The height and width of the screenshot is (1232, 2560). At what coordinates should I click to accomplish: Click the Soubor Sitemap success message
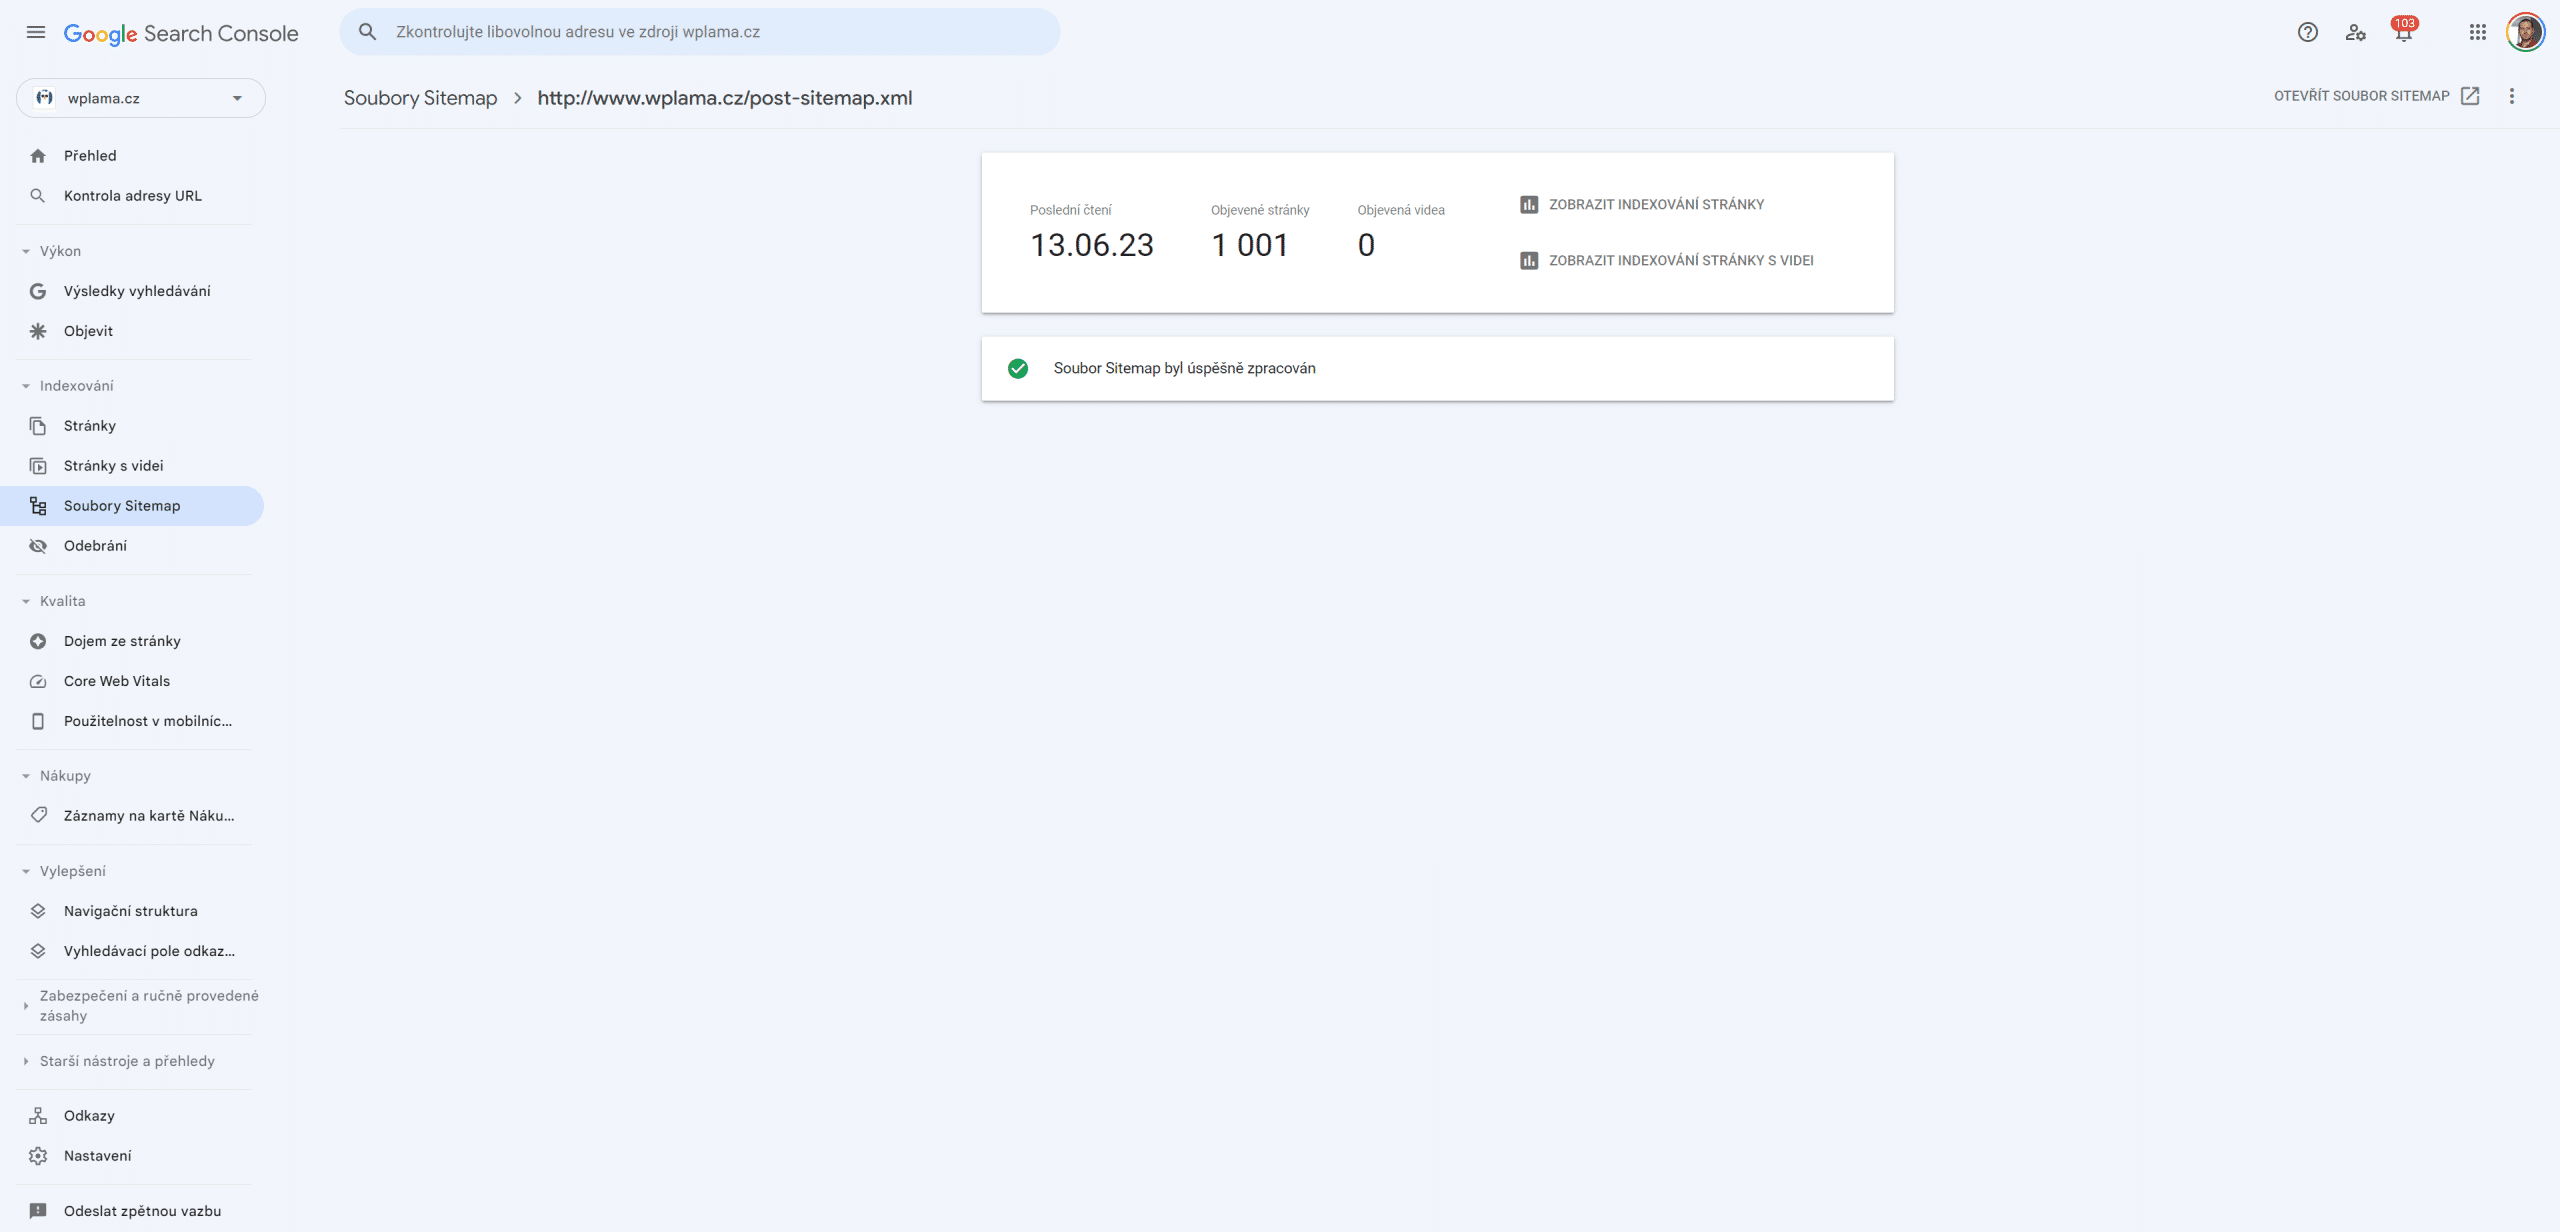click(x=1184, y=369)
